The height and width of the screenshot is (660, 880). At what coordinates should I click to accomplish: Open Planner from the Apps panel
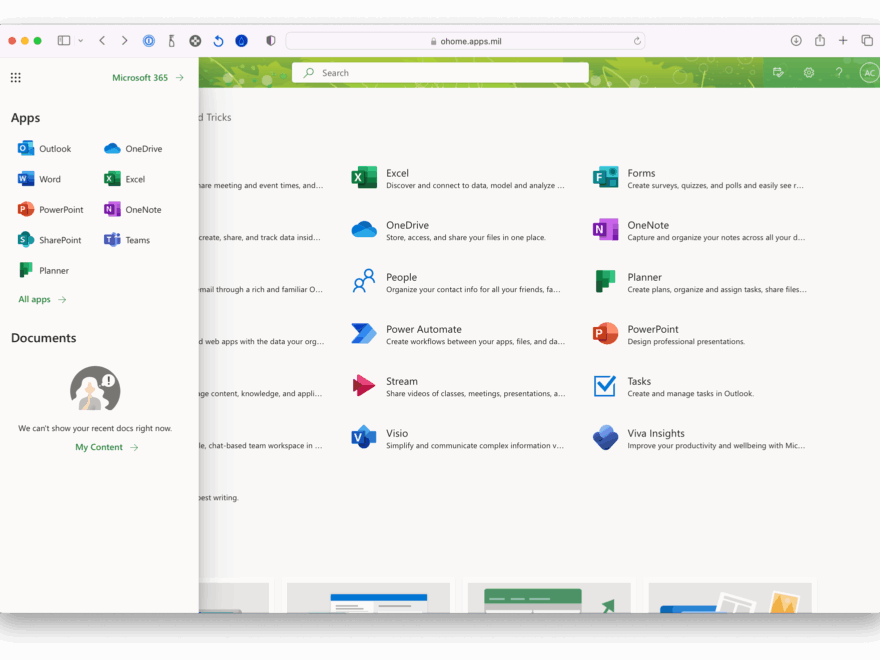pos(43,270)
